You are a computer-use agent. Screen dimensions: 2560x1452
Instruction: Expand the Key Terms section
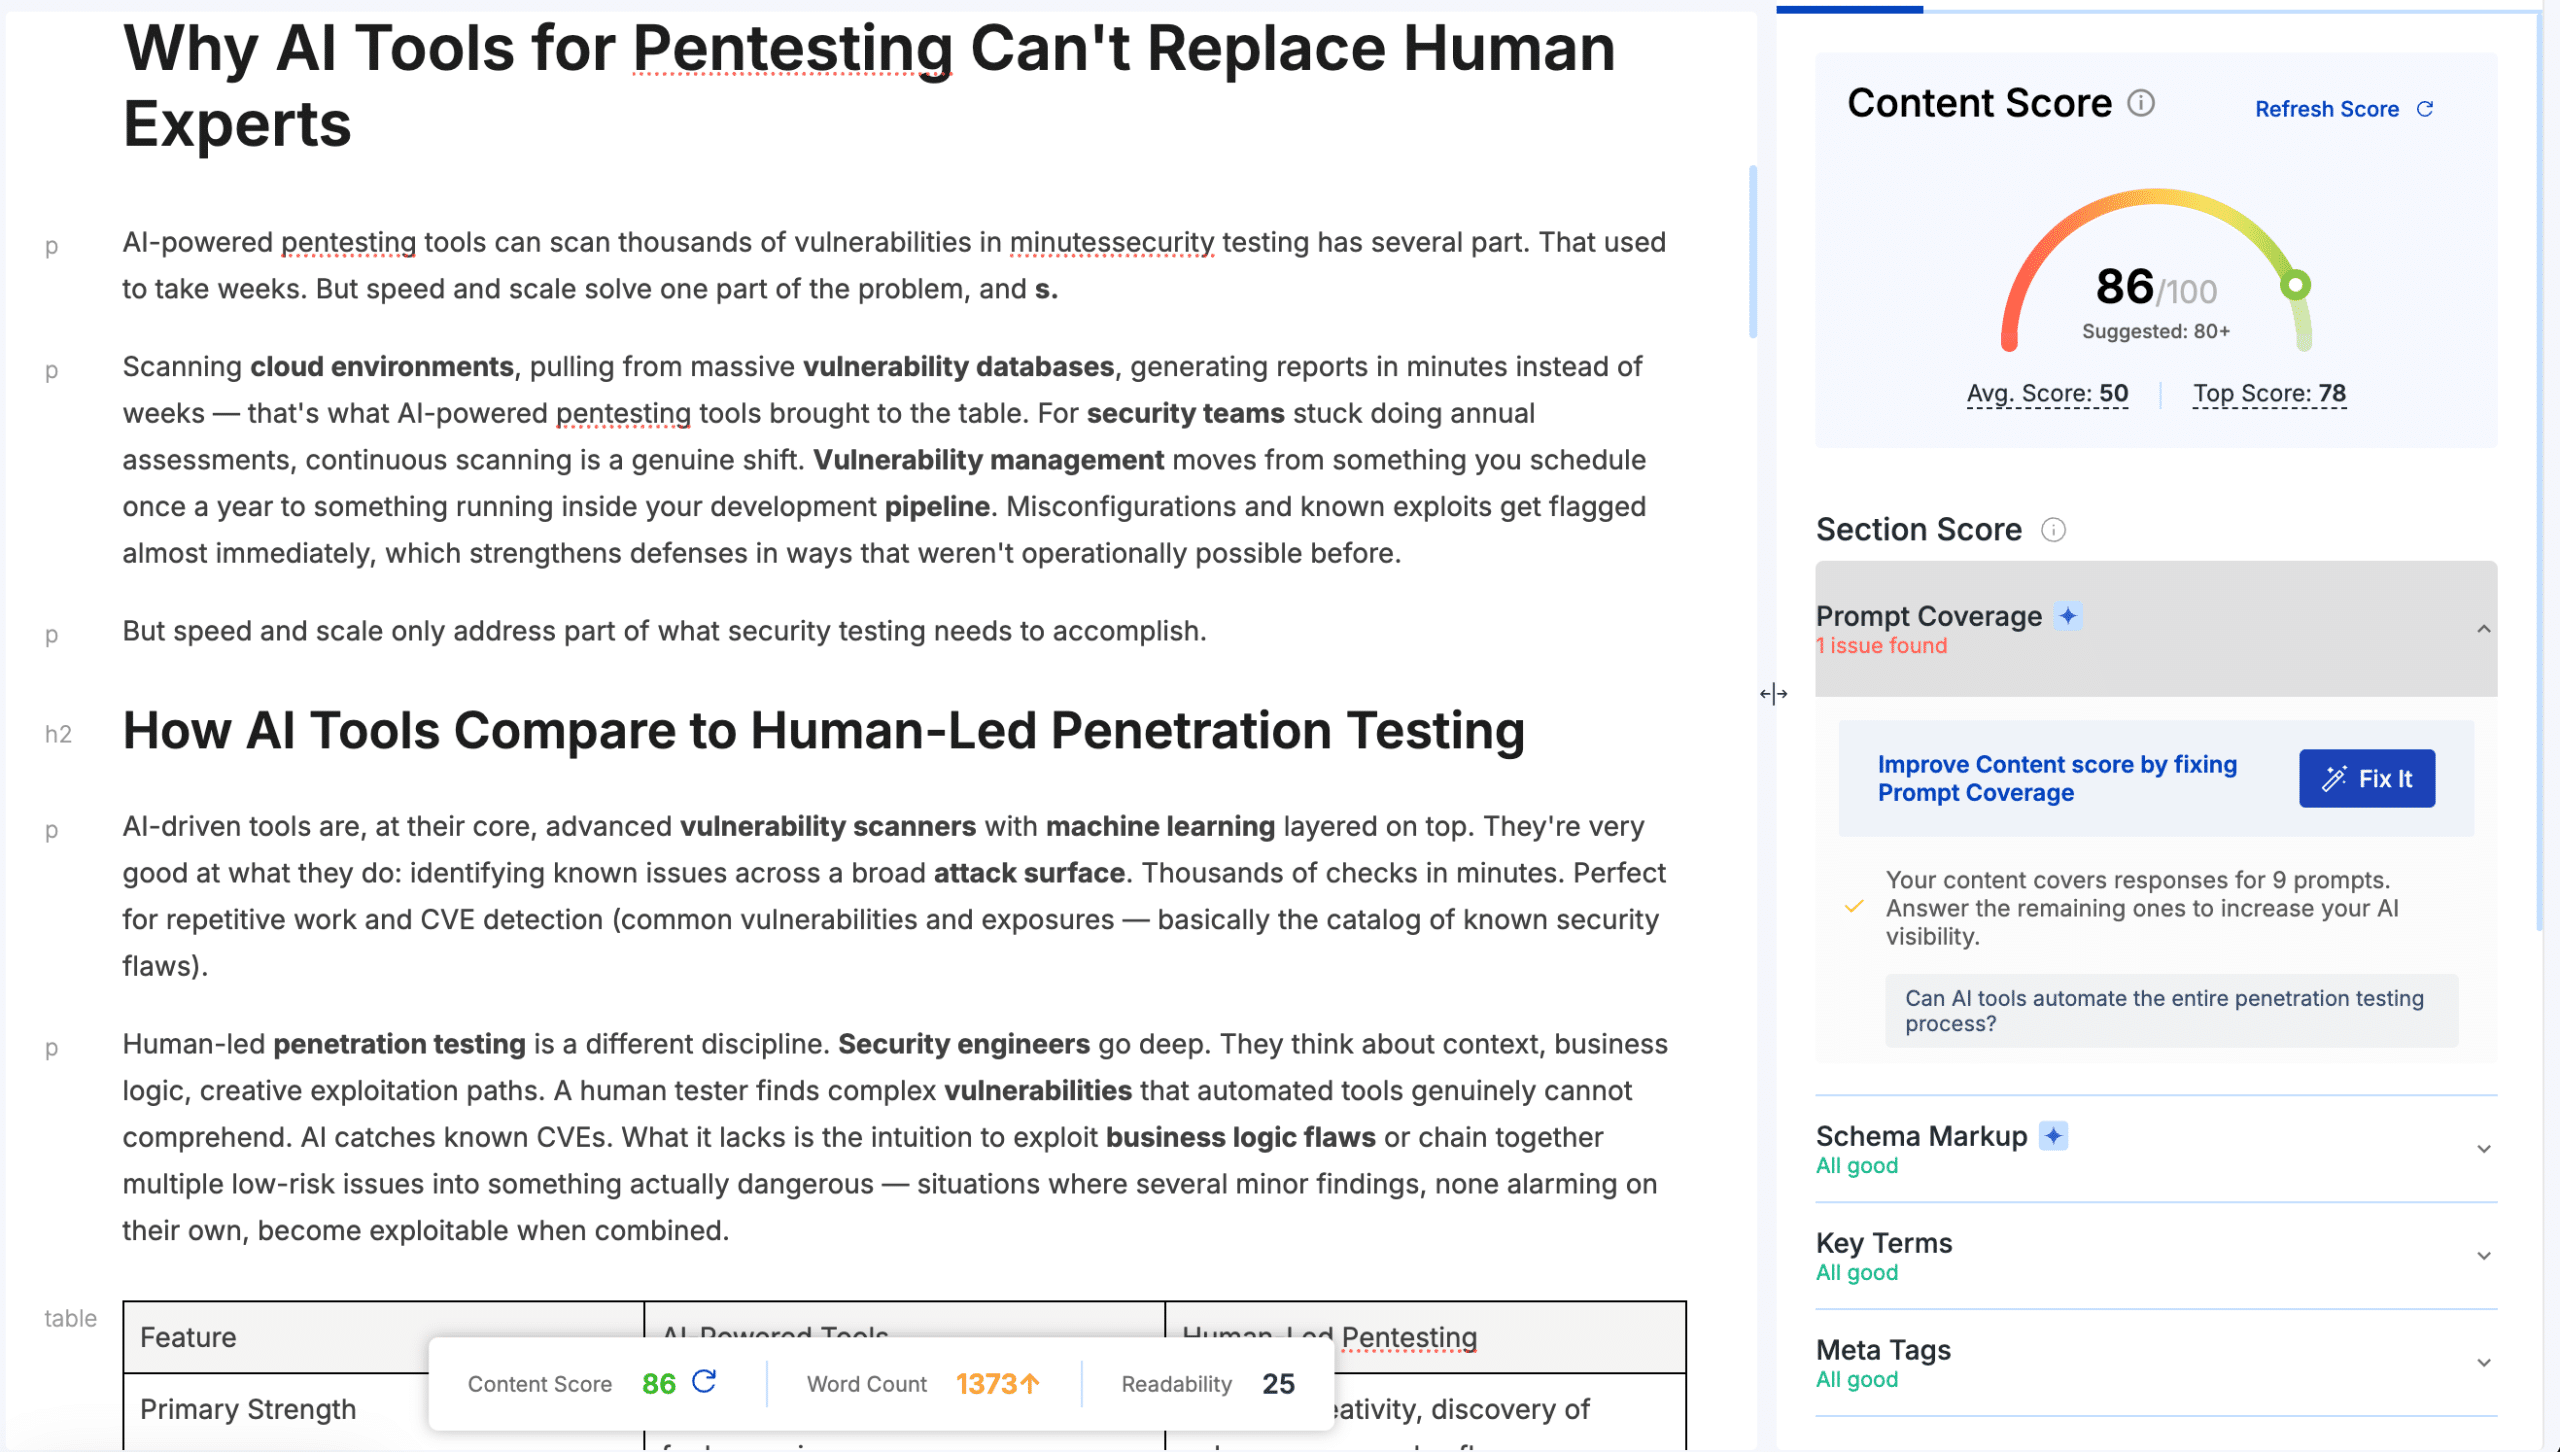pos(2483,1256)
